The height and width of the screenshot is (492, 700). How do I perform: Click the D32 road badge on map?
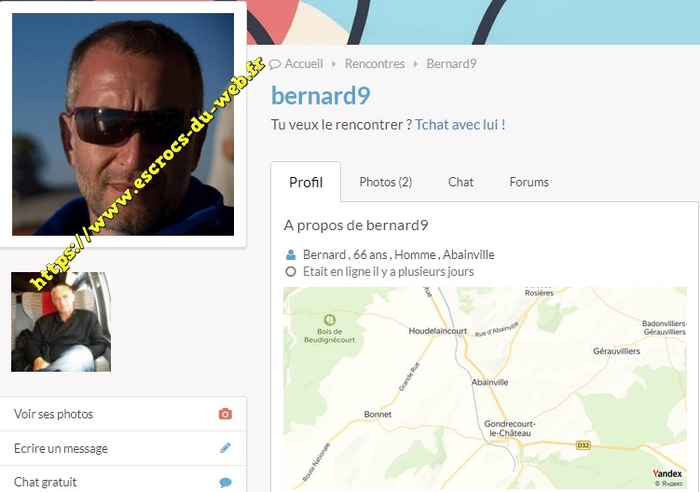point(583,445)
